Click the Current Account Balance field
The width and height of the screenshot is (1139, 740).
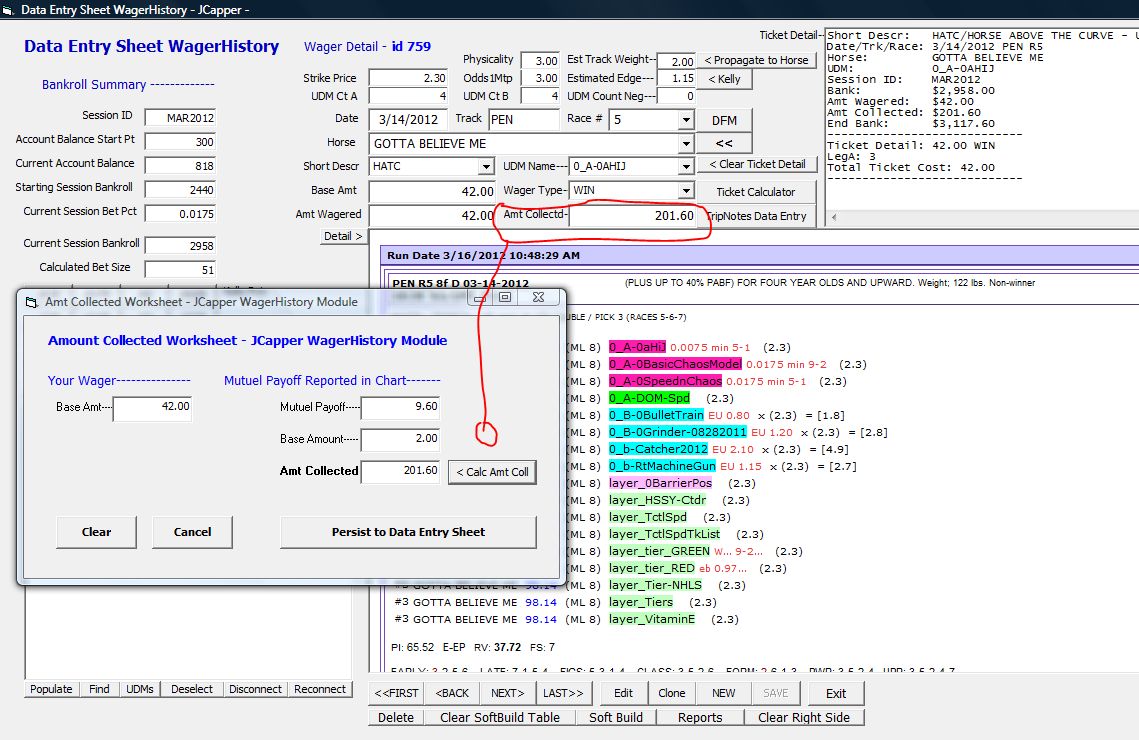pyautogui.click(x=180, y=166)
